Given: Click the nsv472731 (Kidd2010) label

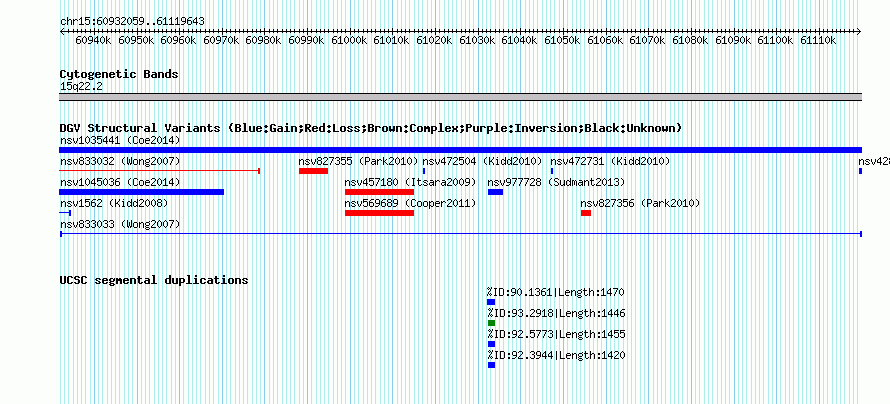Looking at the screenshot, I should point(610,162).
